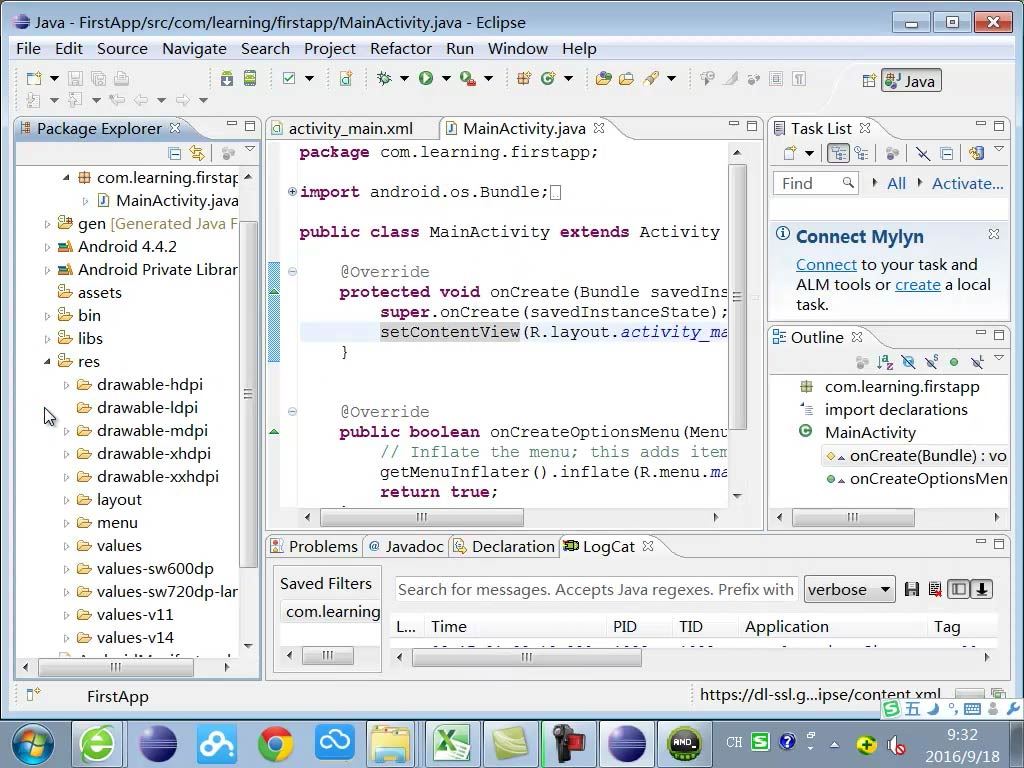1024x768 pixels.
Task: Click the LogCat table horizontal scrollbar thumb
Action: (x=526, y=658)
